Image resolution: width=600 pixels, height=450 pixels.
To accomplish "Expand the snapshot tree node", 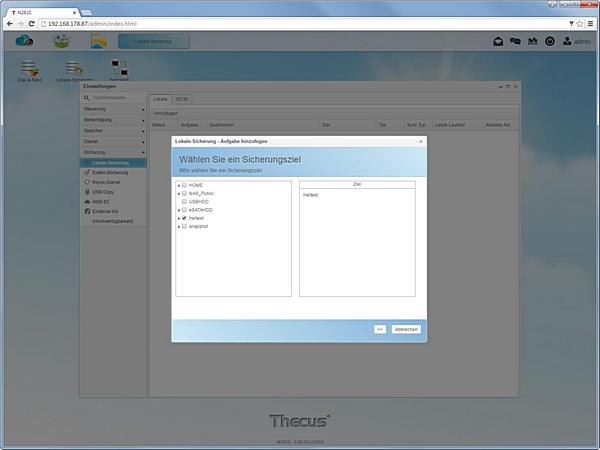I will click(179, 227).
